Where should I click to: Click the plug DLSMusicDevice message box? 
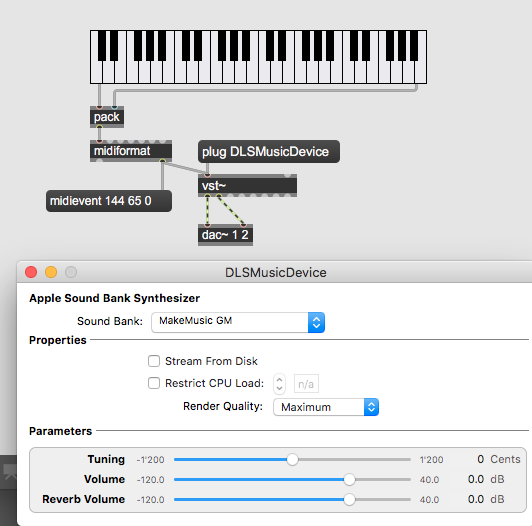click(269, 152)
